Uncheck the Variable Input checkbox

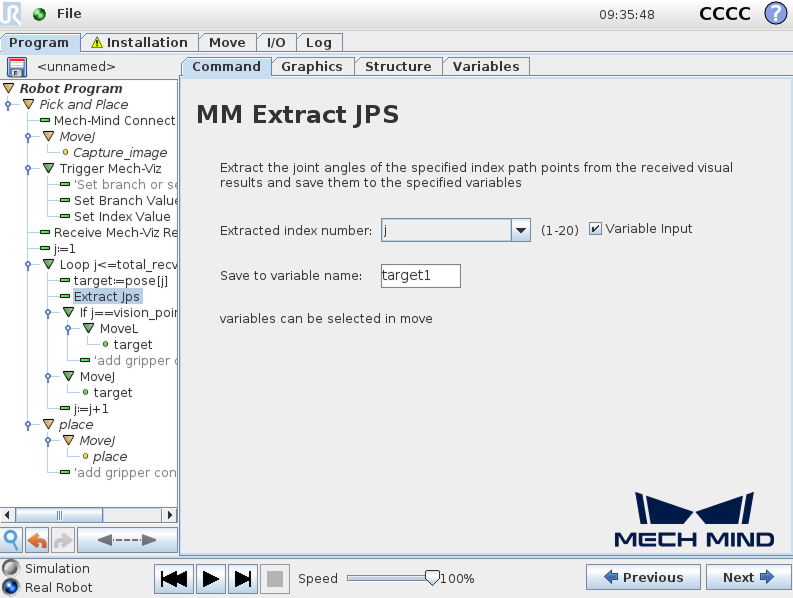tap(595, 229)
